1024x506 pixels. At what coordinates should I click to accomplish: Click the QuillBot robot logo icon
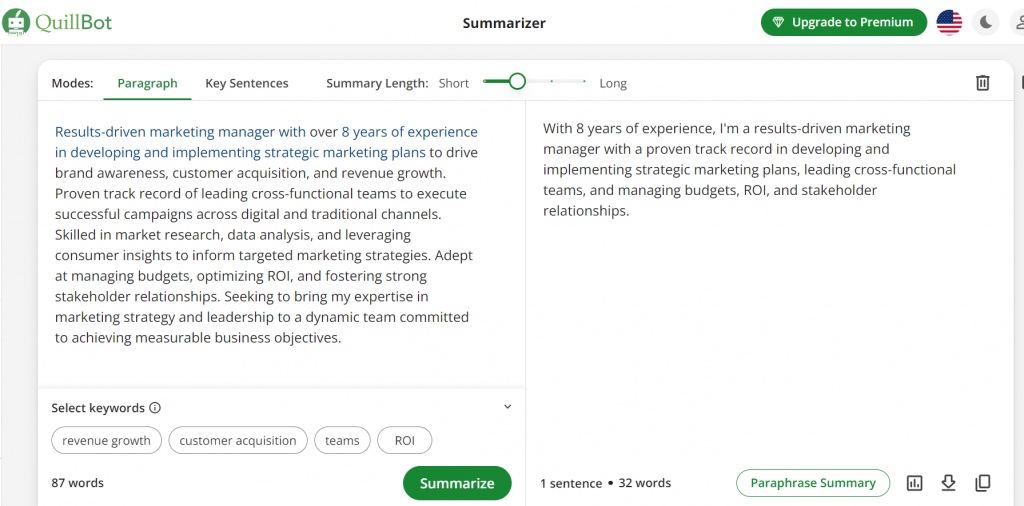pos(16,22)
